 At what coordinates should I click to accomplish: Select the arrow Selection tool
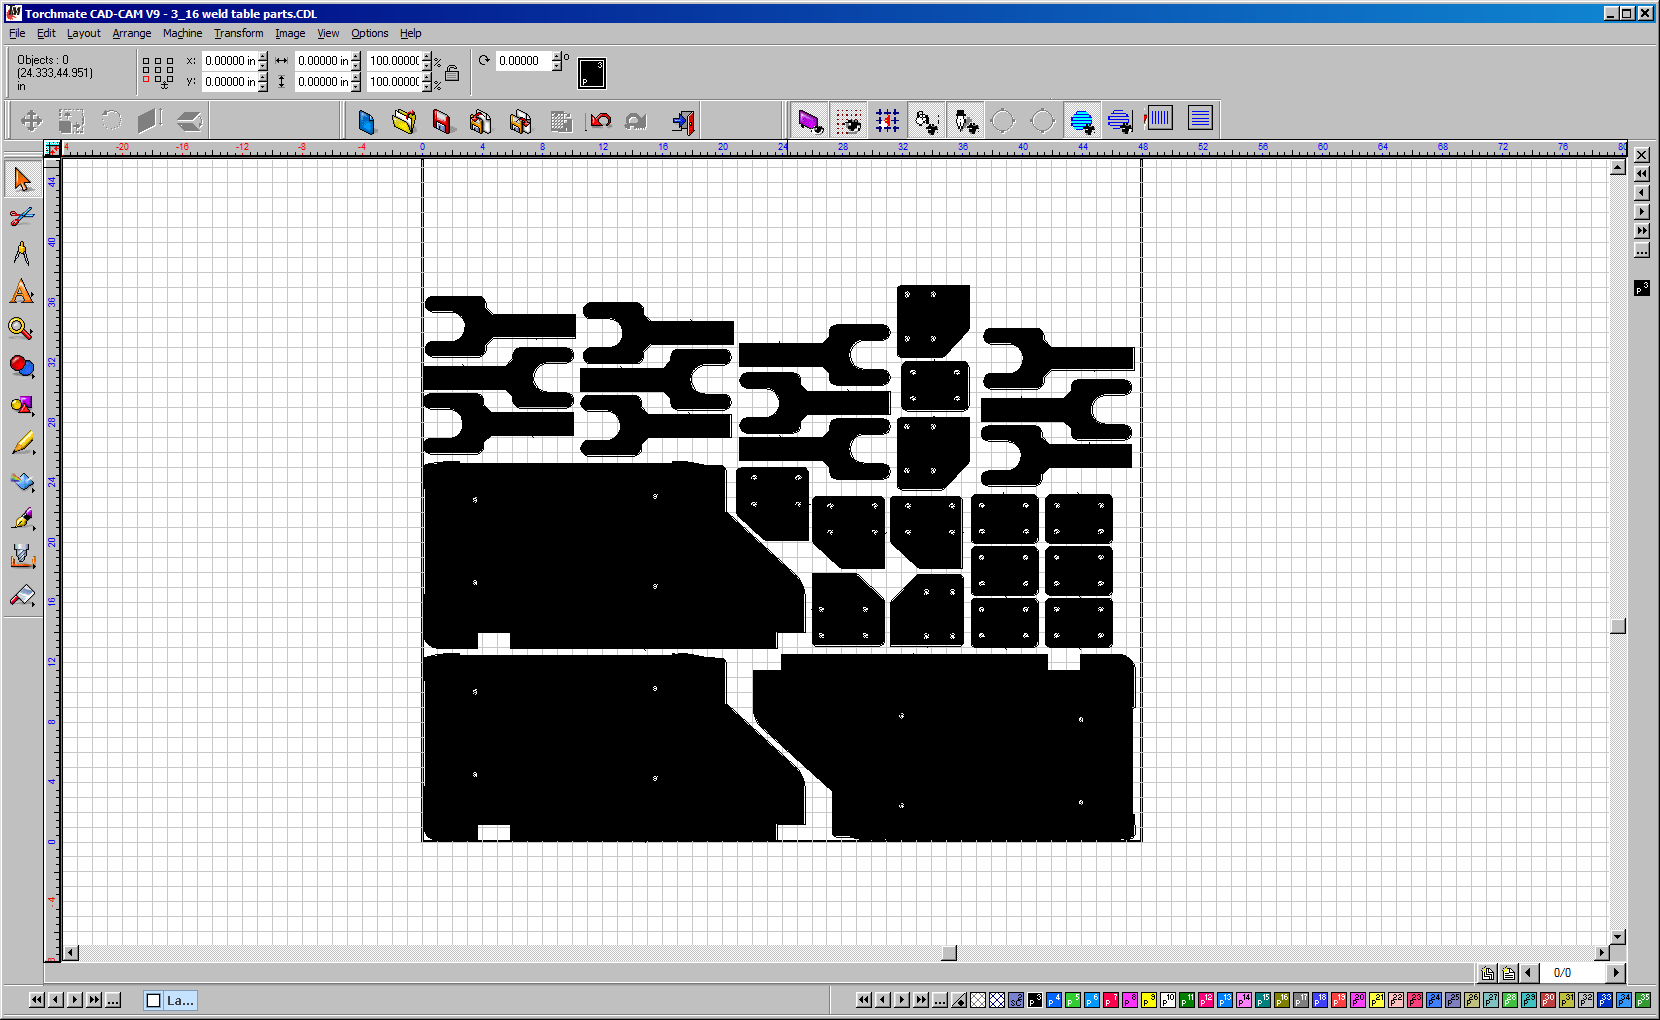[x=22, y=180]
